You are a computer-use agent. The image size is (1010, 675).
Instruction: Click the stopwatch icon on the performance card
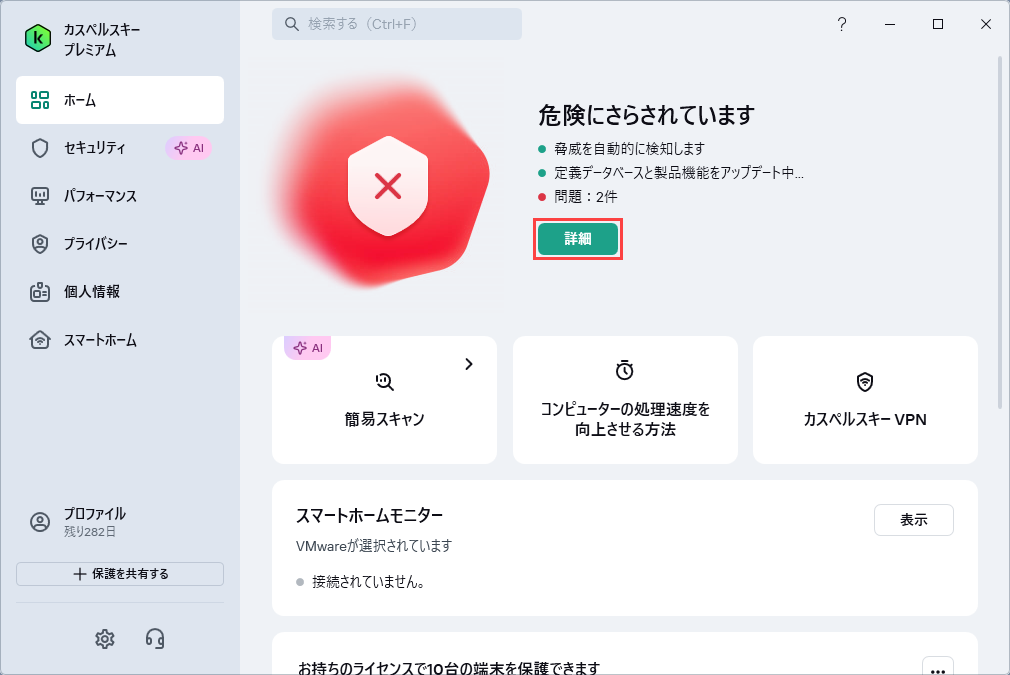pyautogui.click(x=625, y=370)
